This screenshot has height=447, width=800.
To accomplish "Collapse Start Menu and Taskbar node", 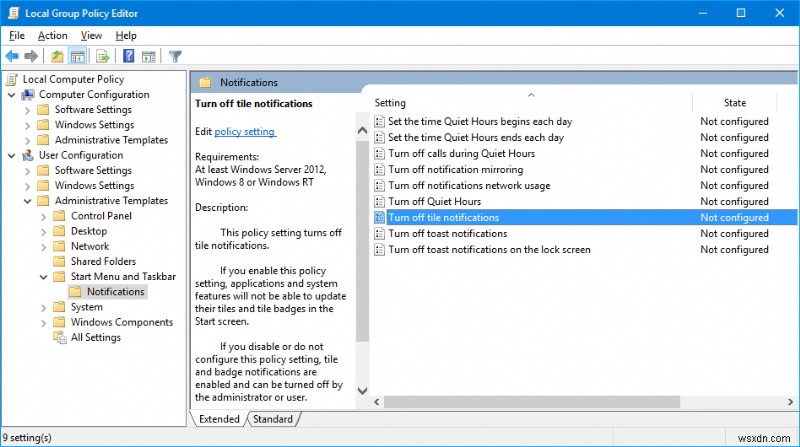I will pyautogui.click(x=43, y=277).
